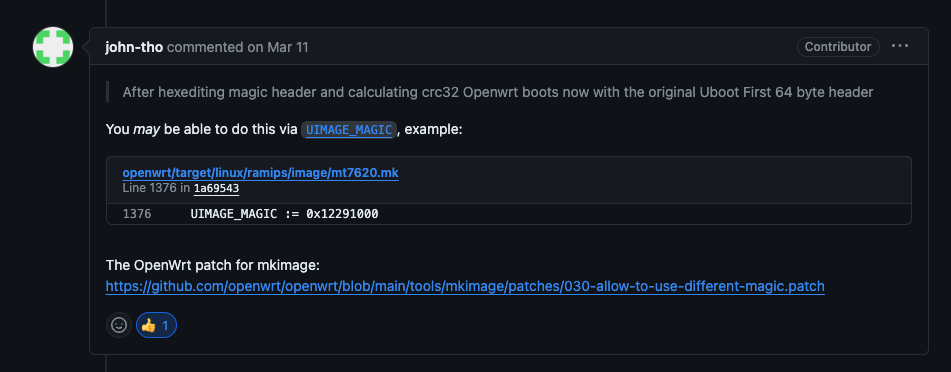Visit the john-tho username profile link
Viewport: 951px width, 372px height.
tap(134, 47)
